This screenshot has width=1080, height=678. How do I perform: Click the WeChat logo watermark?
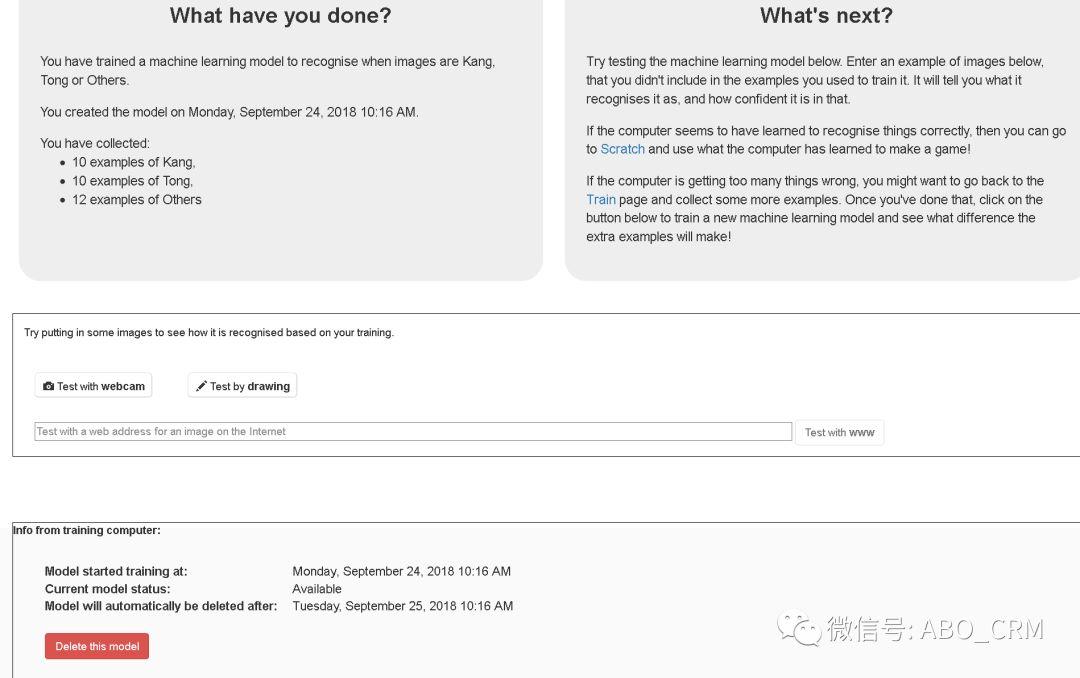pyautogui.click(x=799, y=629)
